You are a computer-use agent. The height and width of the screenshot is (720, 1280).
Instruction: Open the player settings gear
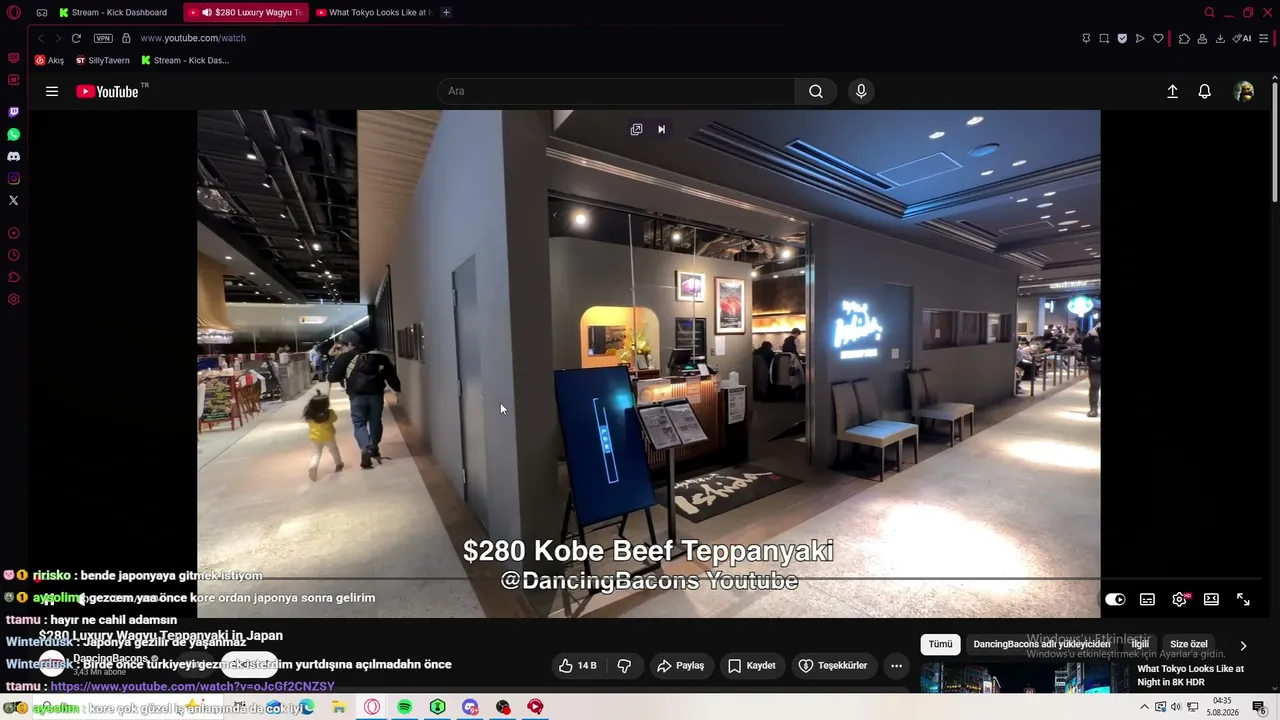point(1179,599)
